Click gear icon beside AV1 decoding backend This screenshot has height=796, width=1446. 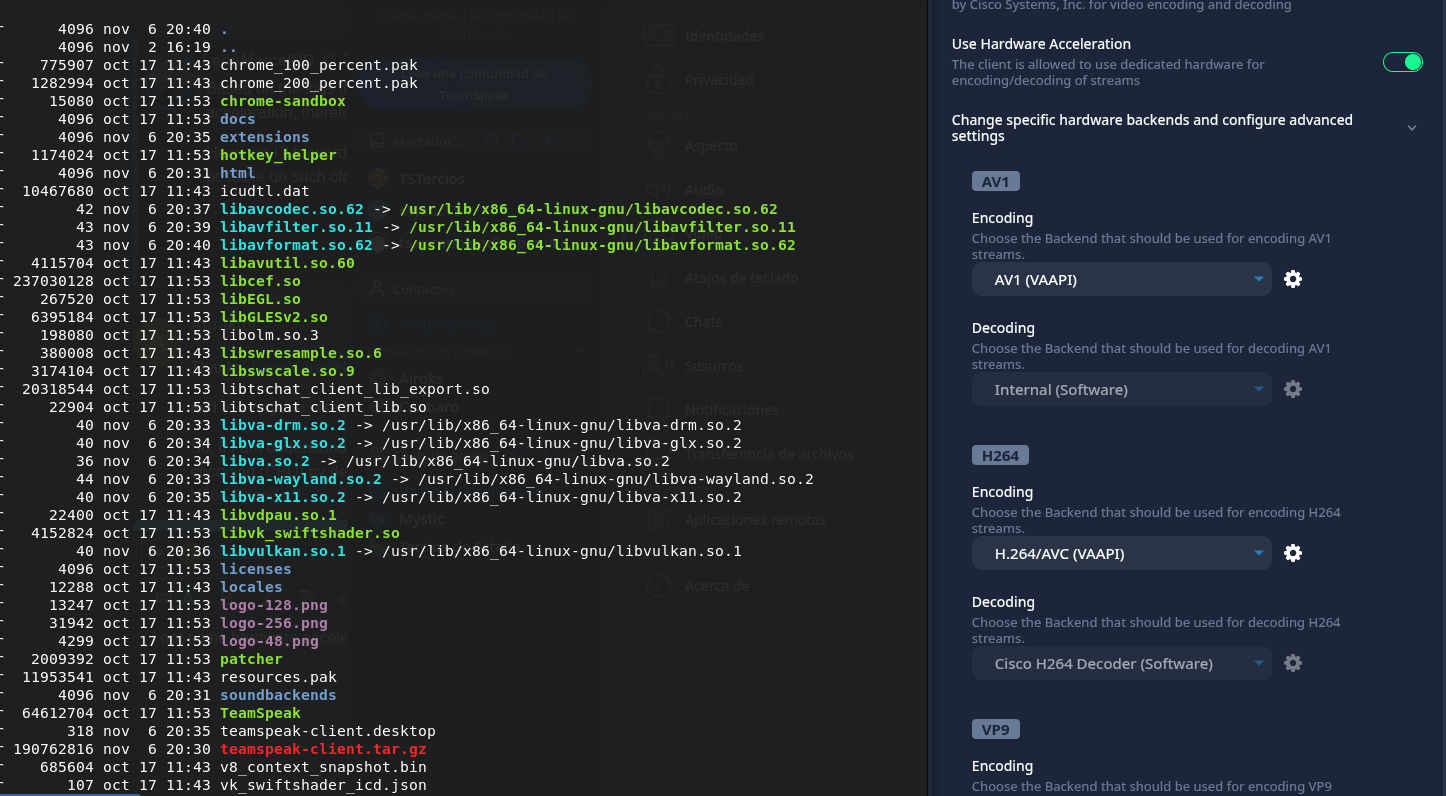coord(1293,389)
